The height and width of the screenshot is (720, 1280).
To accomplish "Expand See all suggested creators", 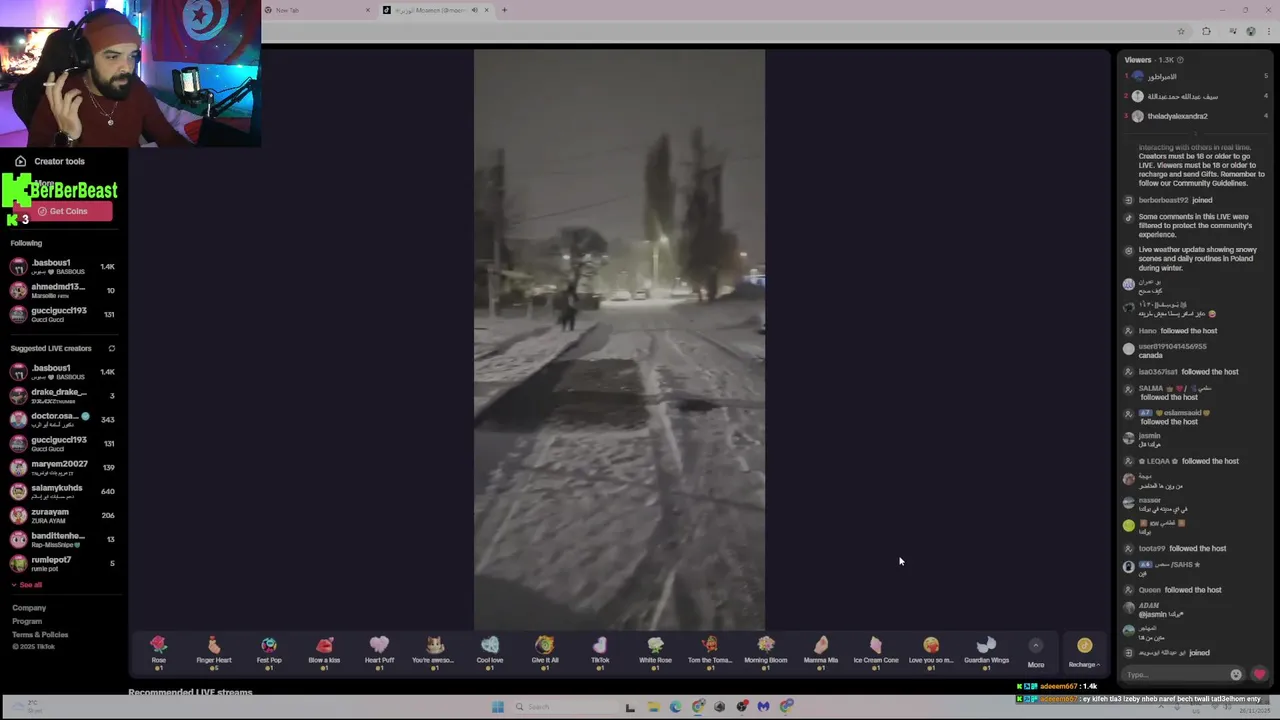I will click(x=27, y=585).
